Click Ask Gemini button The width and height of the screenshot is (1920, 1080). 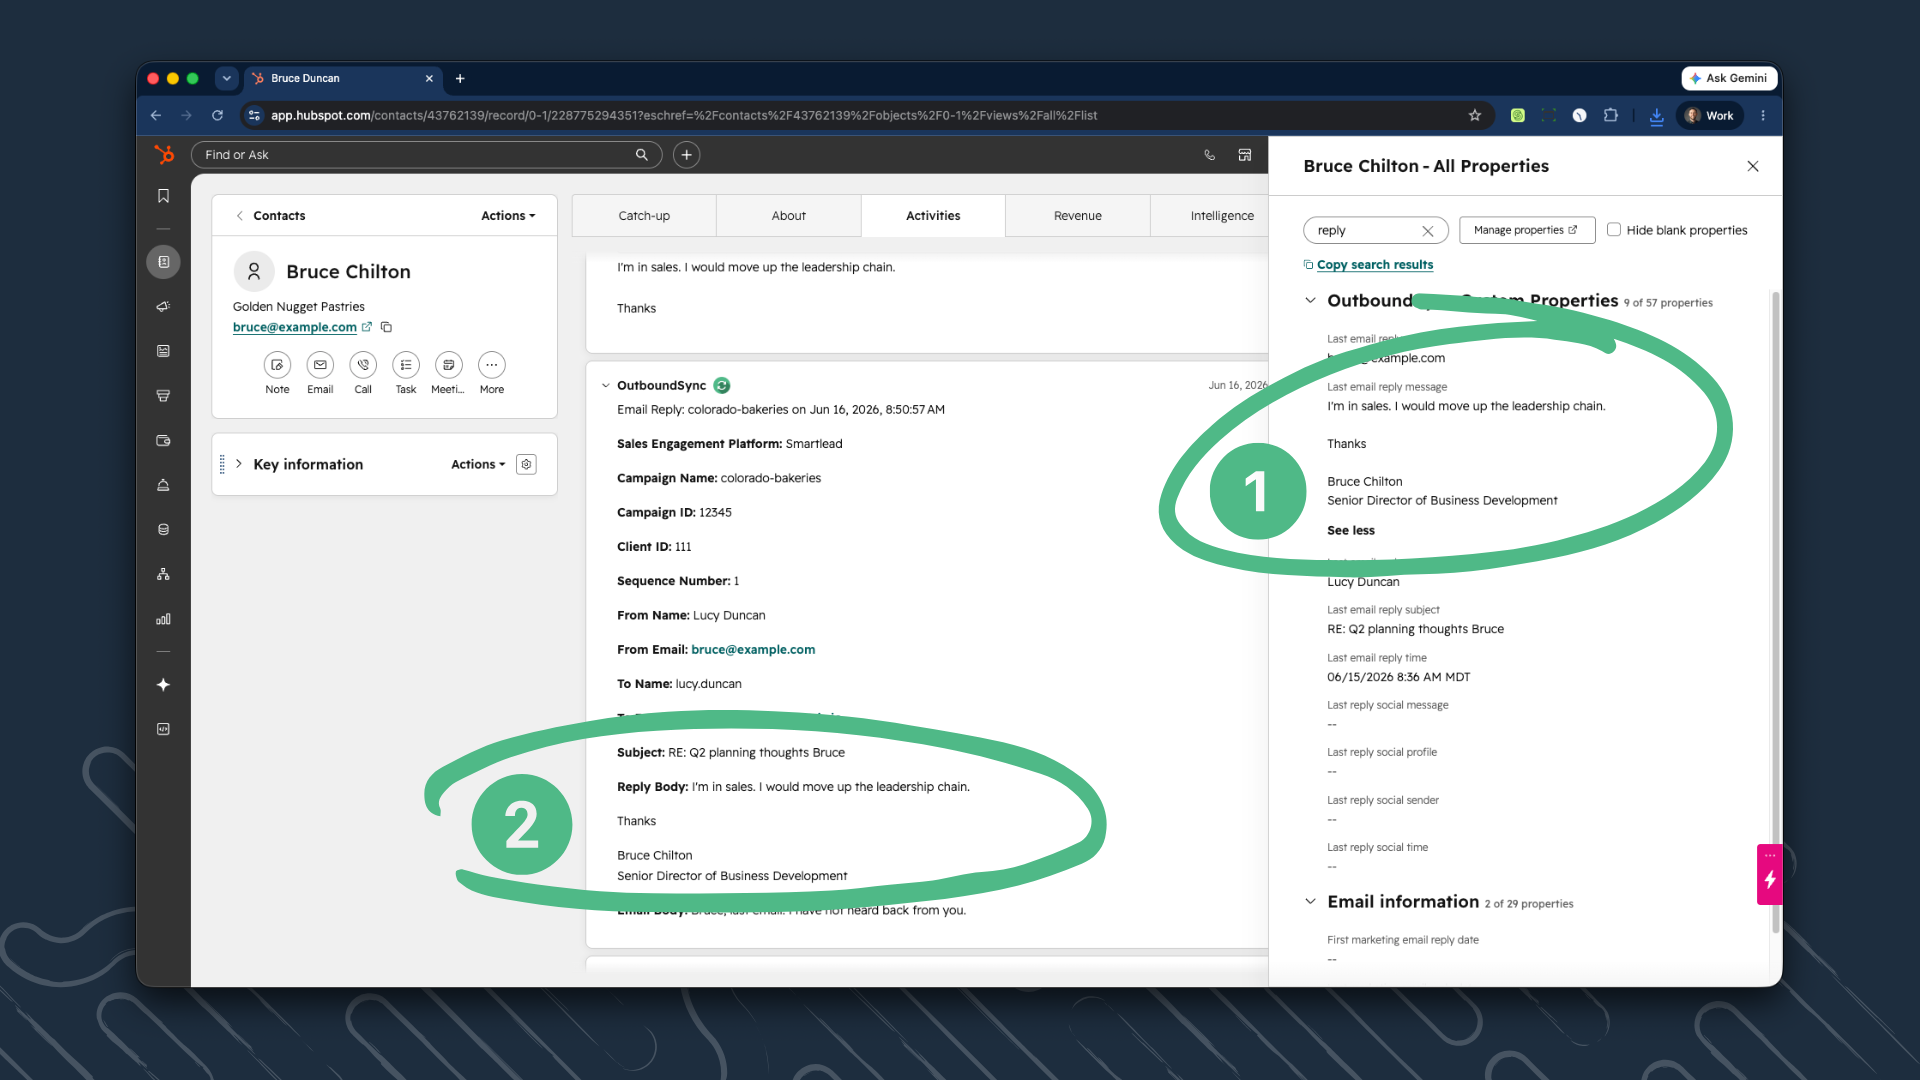(1729, 78)
